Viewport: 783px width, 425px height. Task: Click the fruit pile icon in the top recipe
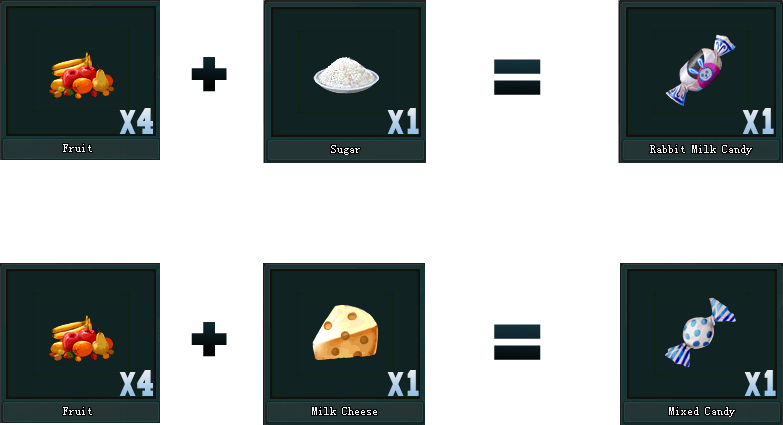[x=81, y=75]
